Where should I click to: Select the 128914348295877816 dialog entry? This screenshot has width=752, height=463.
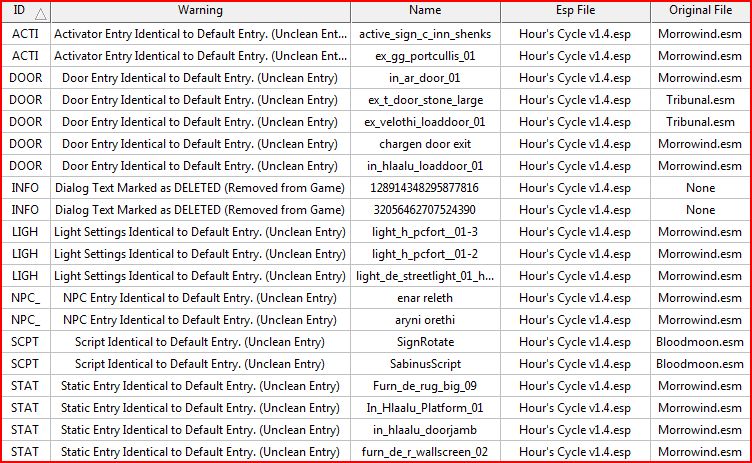click(425, 188)
